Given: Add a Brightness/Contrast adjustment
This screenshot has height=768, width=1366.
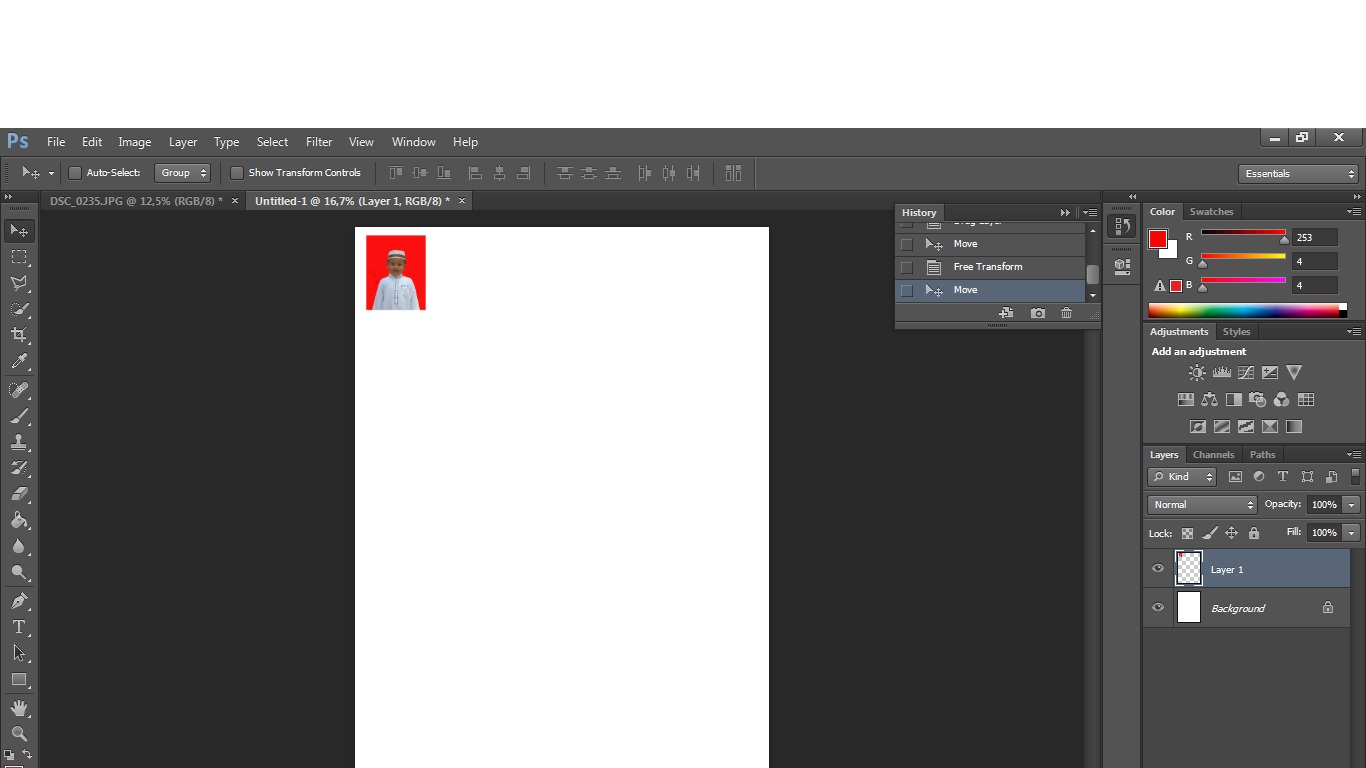Looking at the screenshot, I should 1197,373.
